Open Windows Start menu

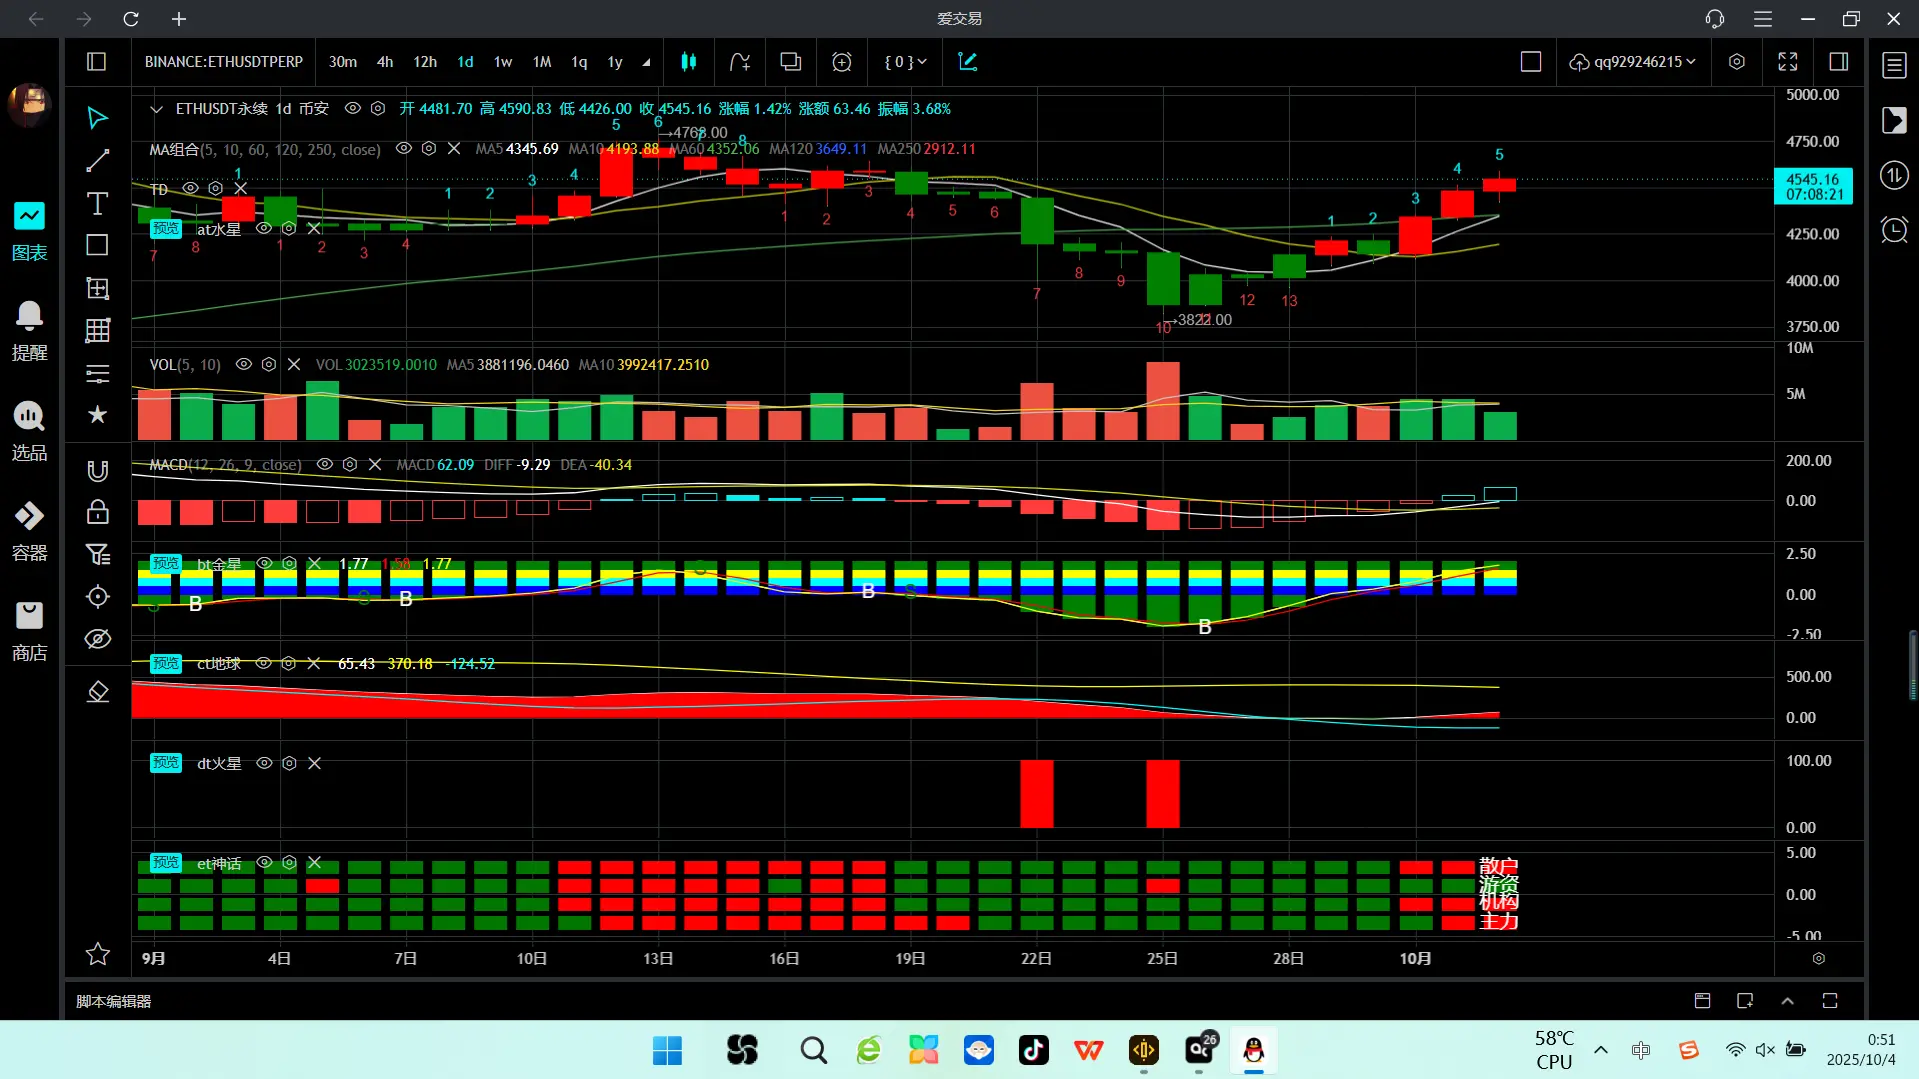[667, 1050]
